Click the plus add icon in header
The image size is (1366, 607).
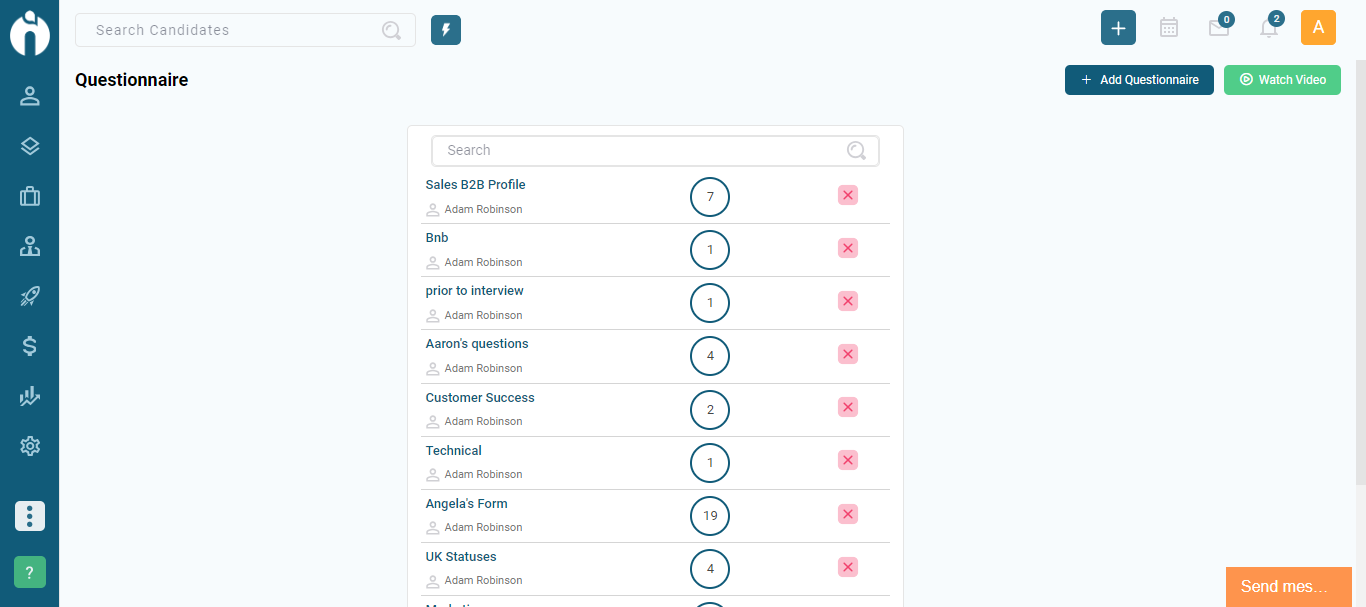tap(1118, 28)
